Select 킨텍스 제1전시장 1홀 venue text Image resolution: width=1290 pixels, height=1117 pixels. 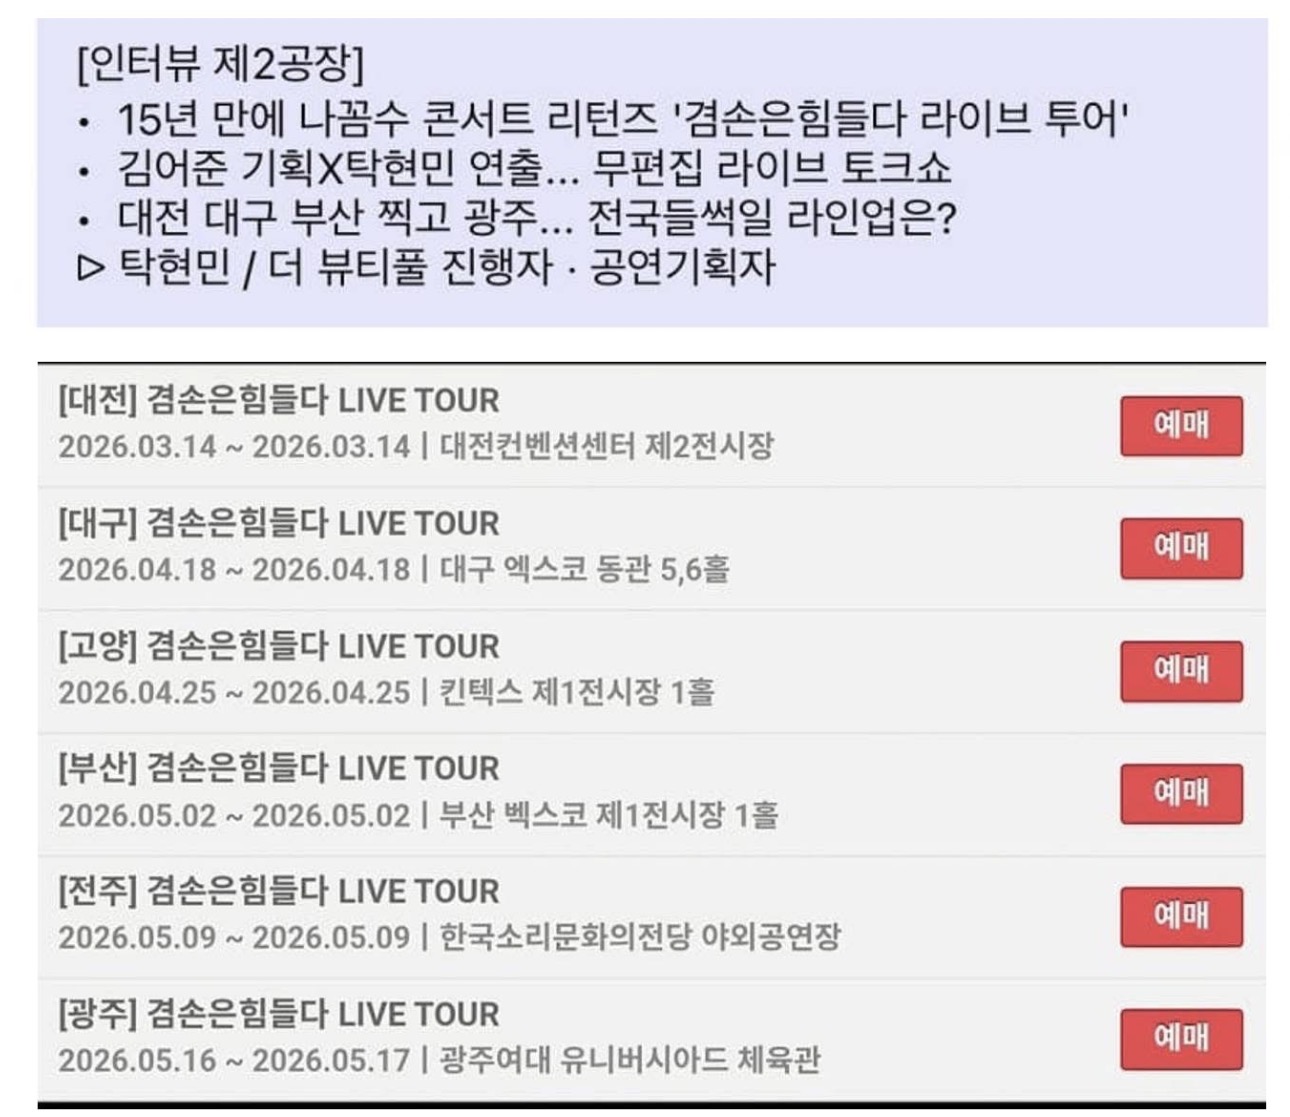click(x=577, y=692)
